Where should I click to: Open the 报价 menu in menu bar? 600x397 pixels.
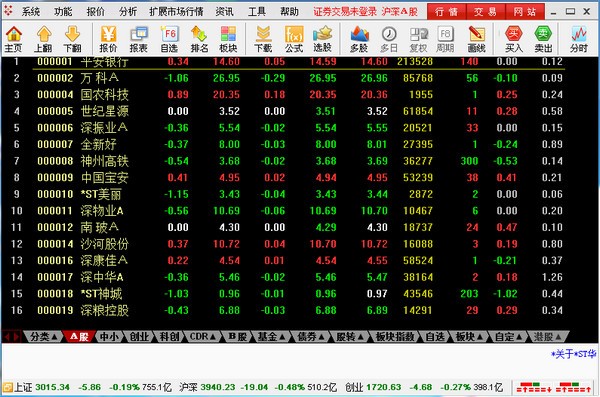[95, 11]
